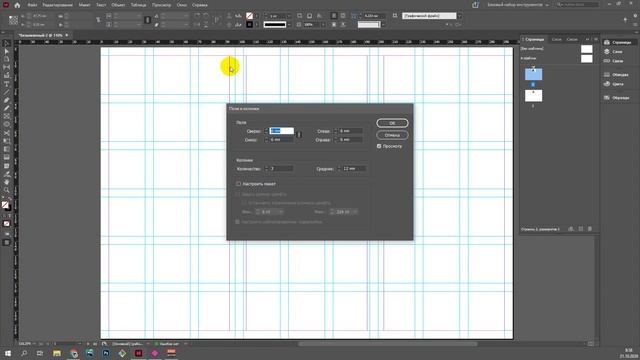This screenshot has width=640, height=360.
Task: Collapse the Pages panel with double arrows
Action: tap(588, 39)
